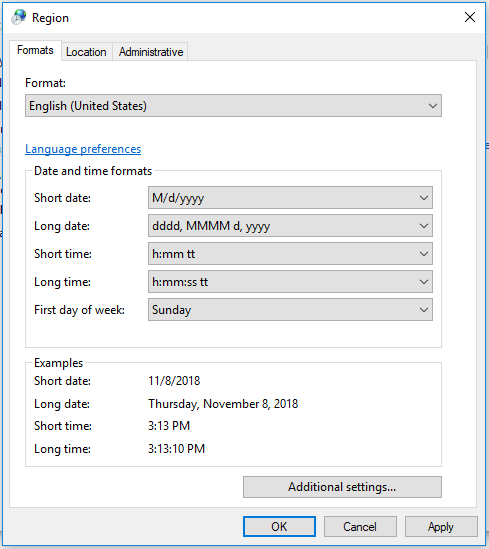Click the chevron arrow on the Sunday combo

424,310
